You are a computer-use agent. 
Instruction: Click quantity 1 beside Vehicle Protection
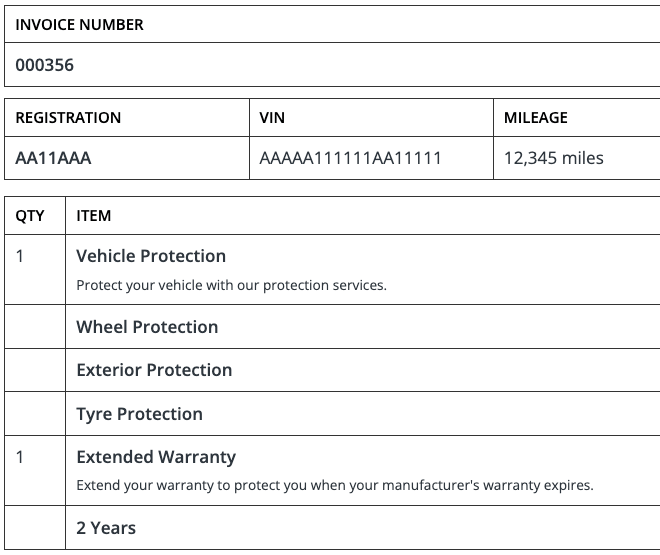(21, 256)
